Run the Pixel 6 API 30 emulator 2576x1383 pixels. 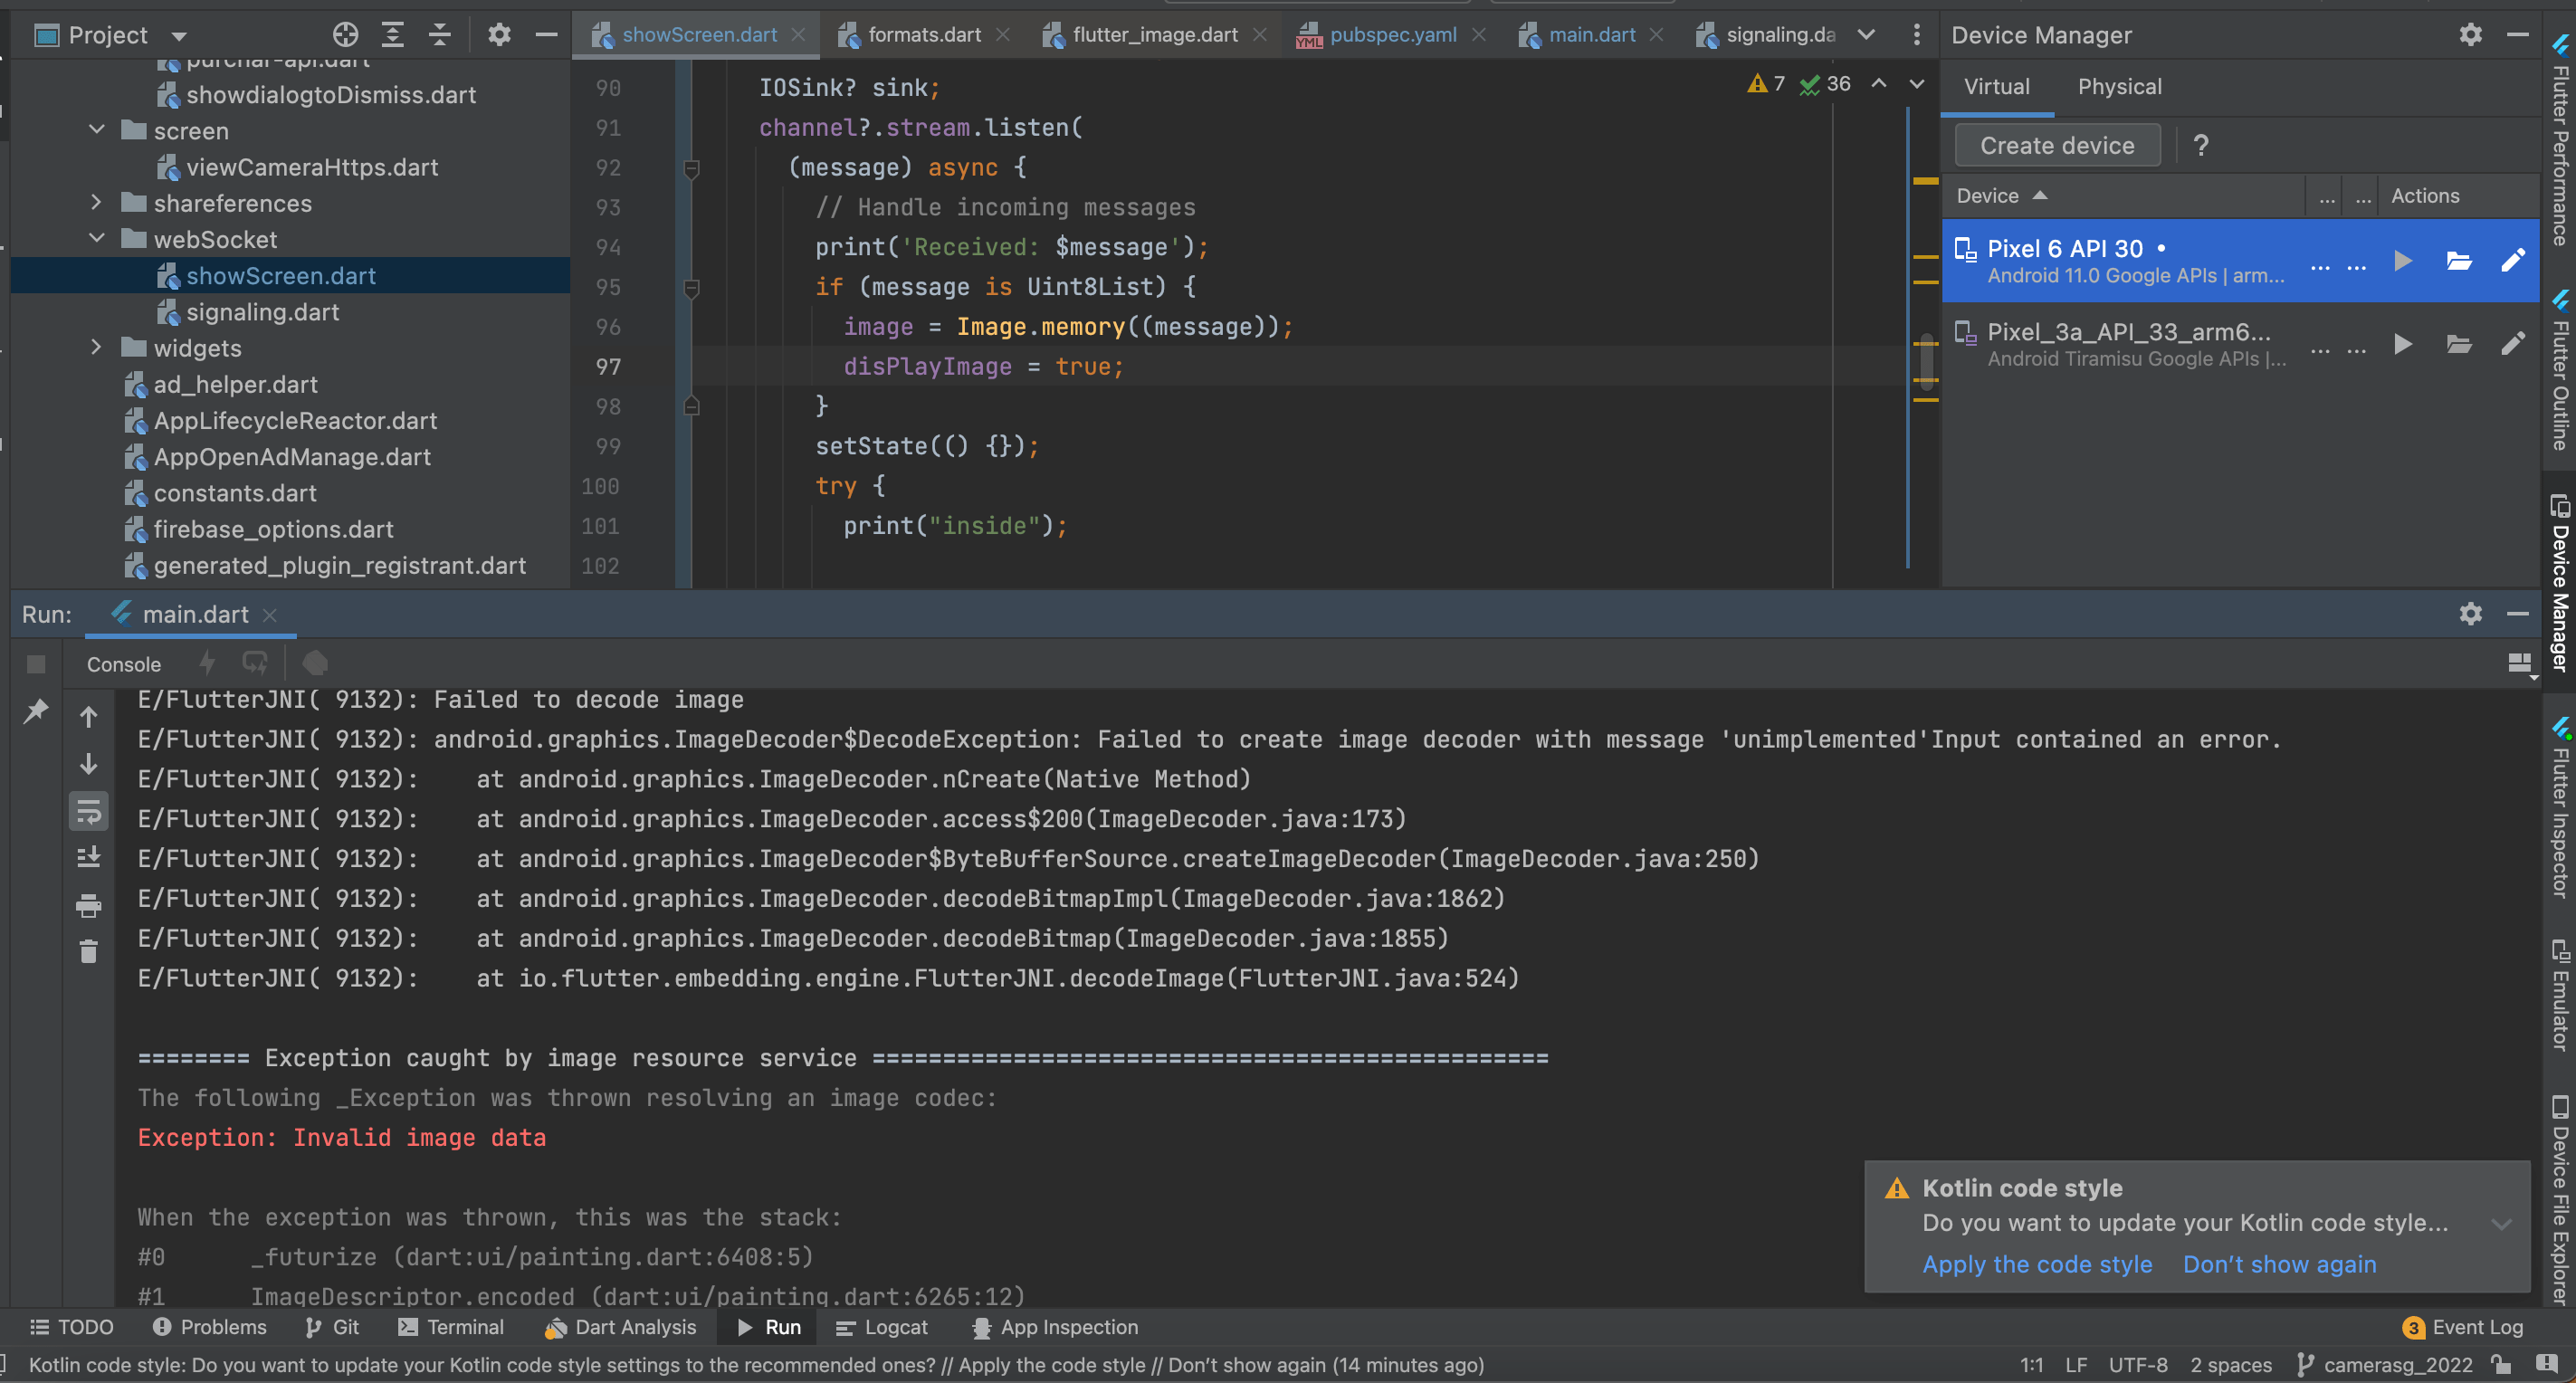(x=2403, y=261)
